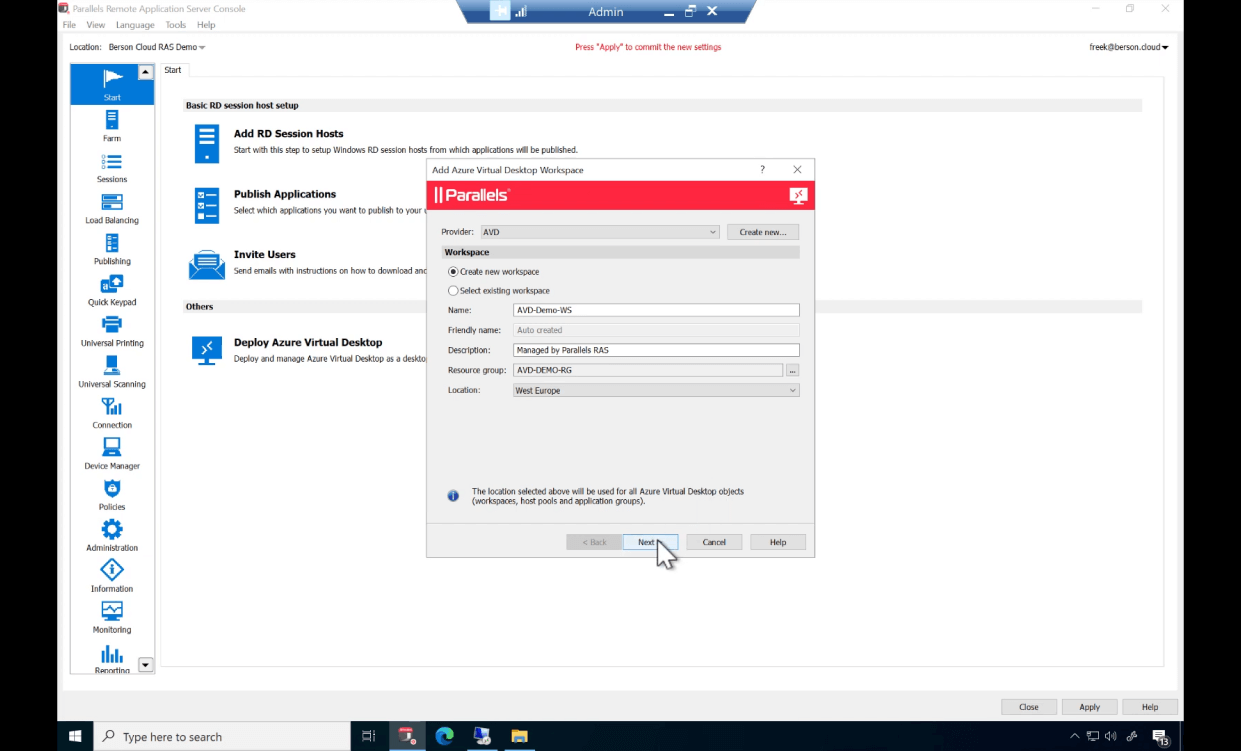This screenshot has height=751, width=1241.
Task: Select the Sessions sidebar icon
Action: click(111, 166)
